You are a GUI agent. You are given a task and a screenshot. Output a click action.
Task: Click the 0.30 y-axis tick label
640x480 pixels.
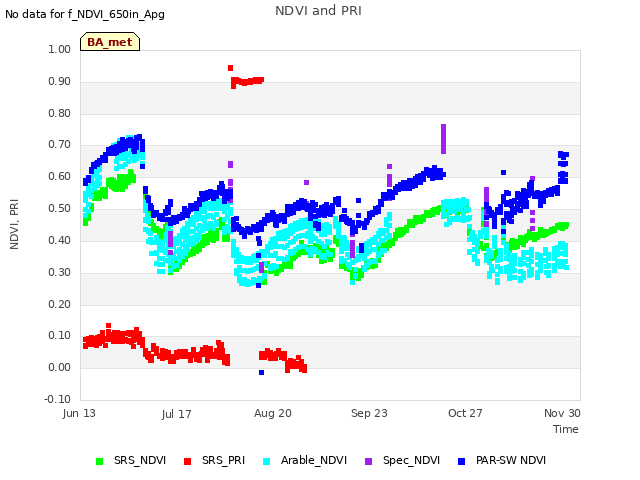[x=60, y=272]
